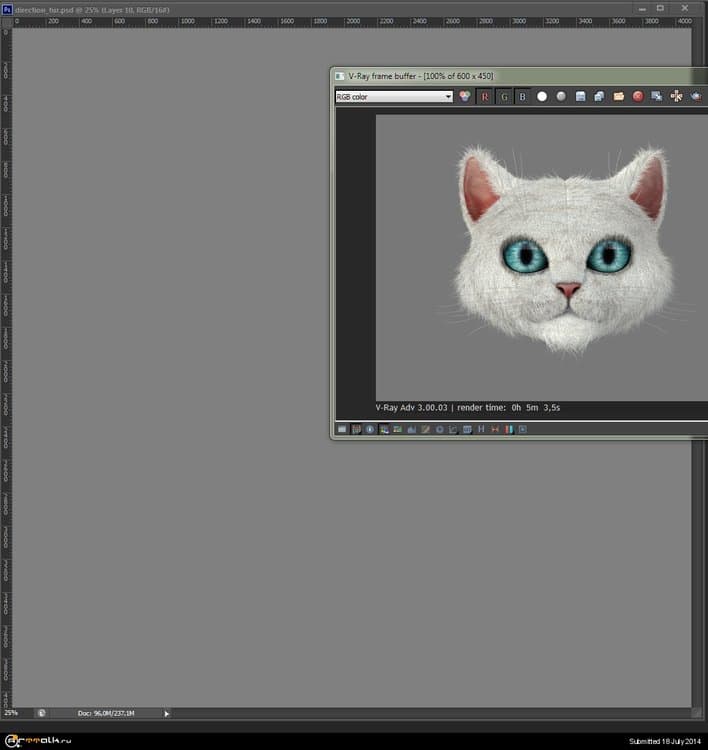This screenshot has width=708, height=750.
Task: Open the RGB color channel dropdown
Action: (394, 97)
